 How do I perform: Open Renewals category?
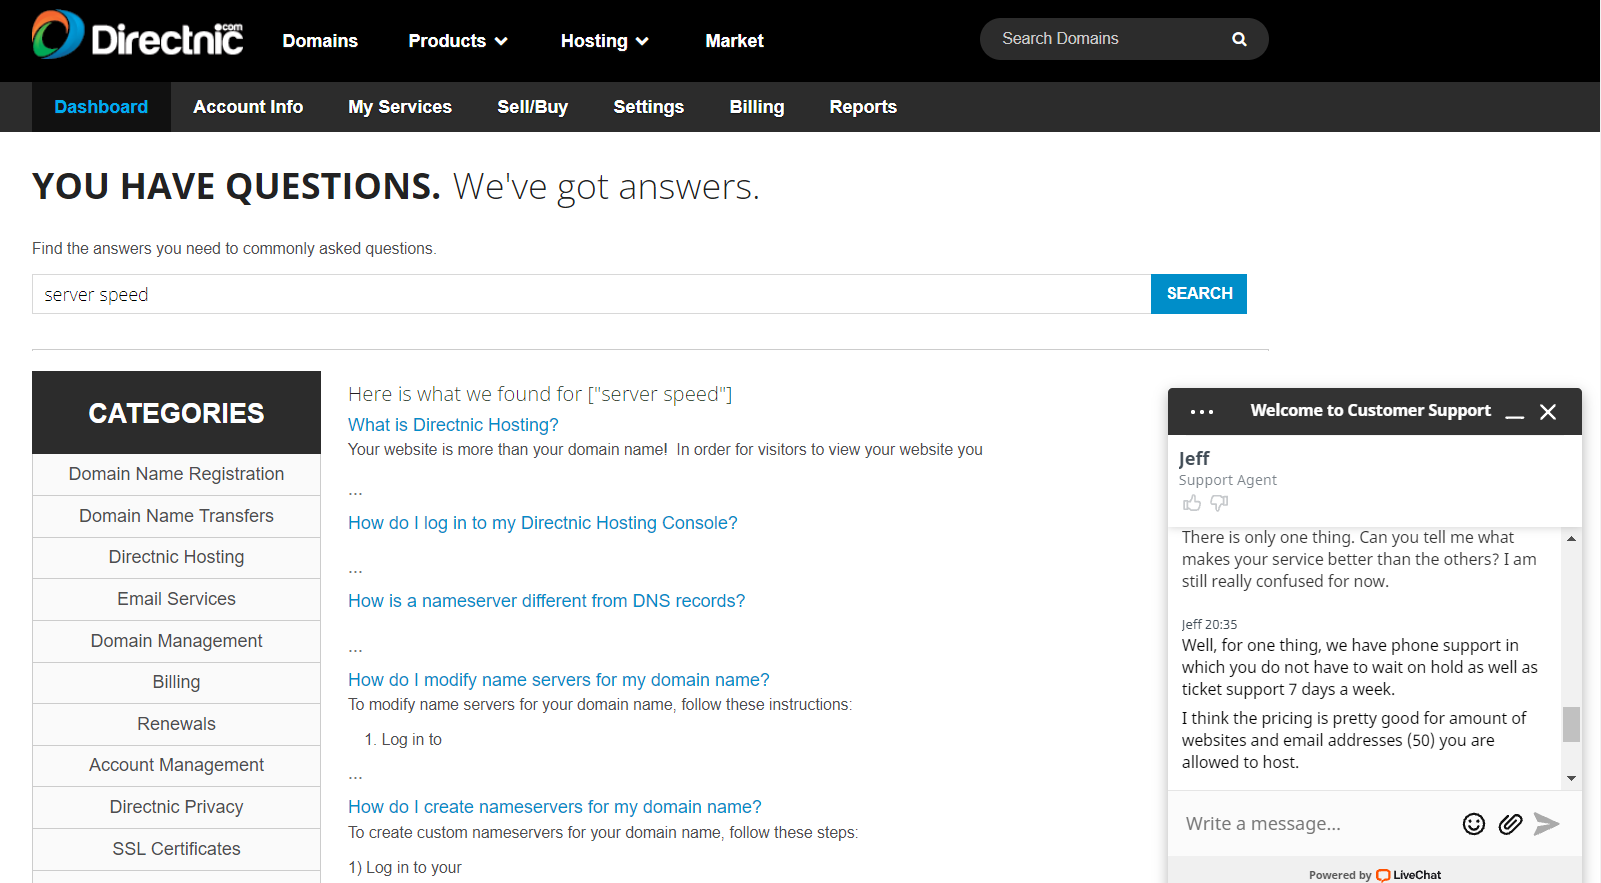pyautogui.click(x=176, y=724)
